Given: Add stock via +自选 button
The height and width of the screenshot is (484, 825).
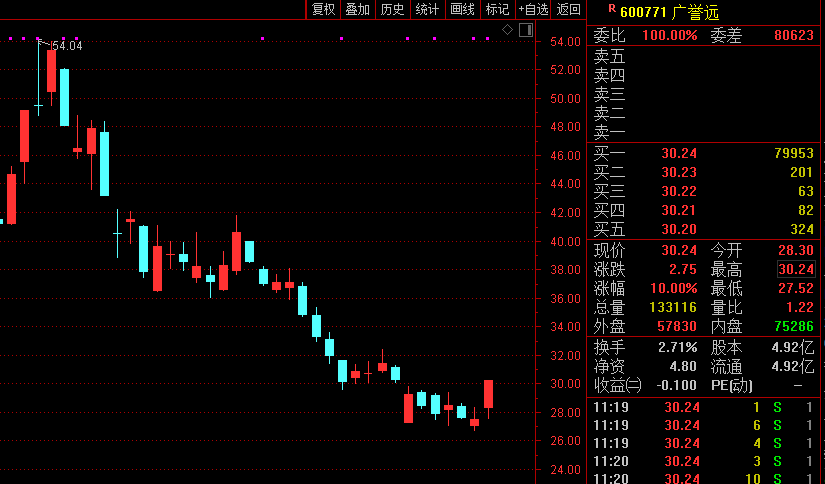Looking at the screenshot, I should pyautogui.click(x=533, y=10).
